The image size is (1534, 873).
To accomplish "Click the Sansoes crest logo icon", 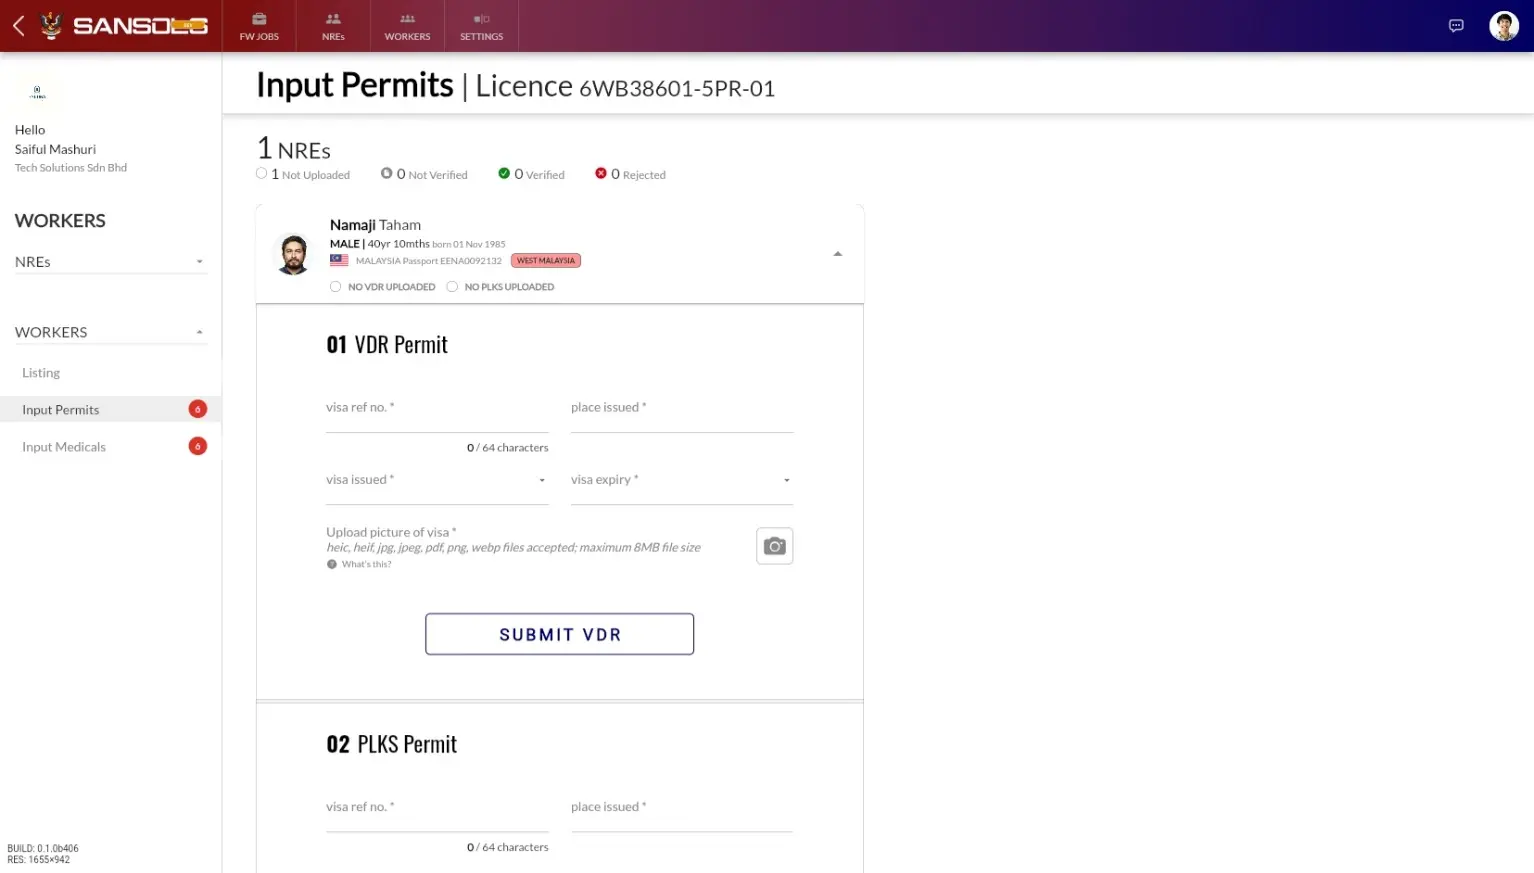I will [51, 25].
